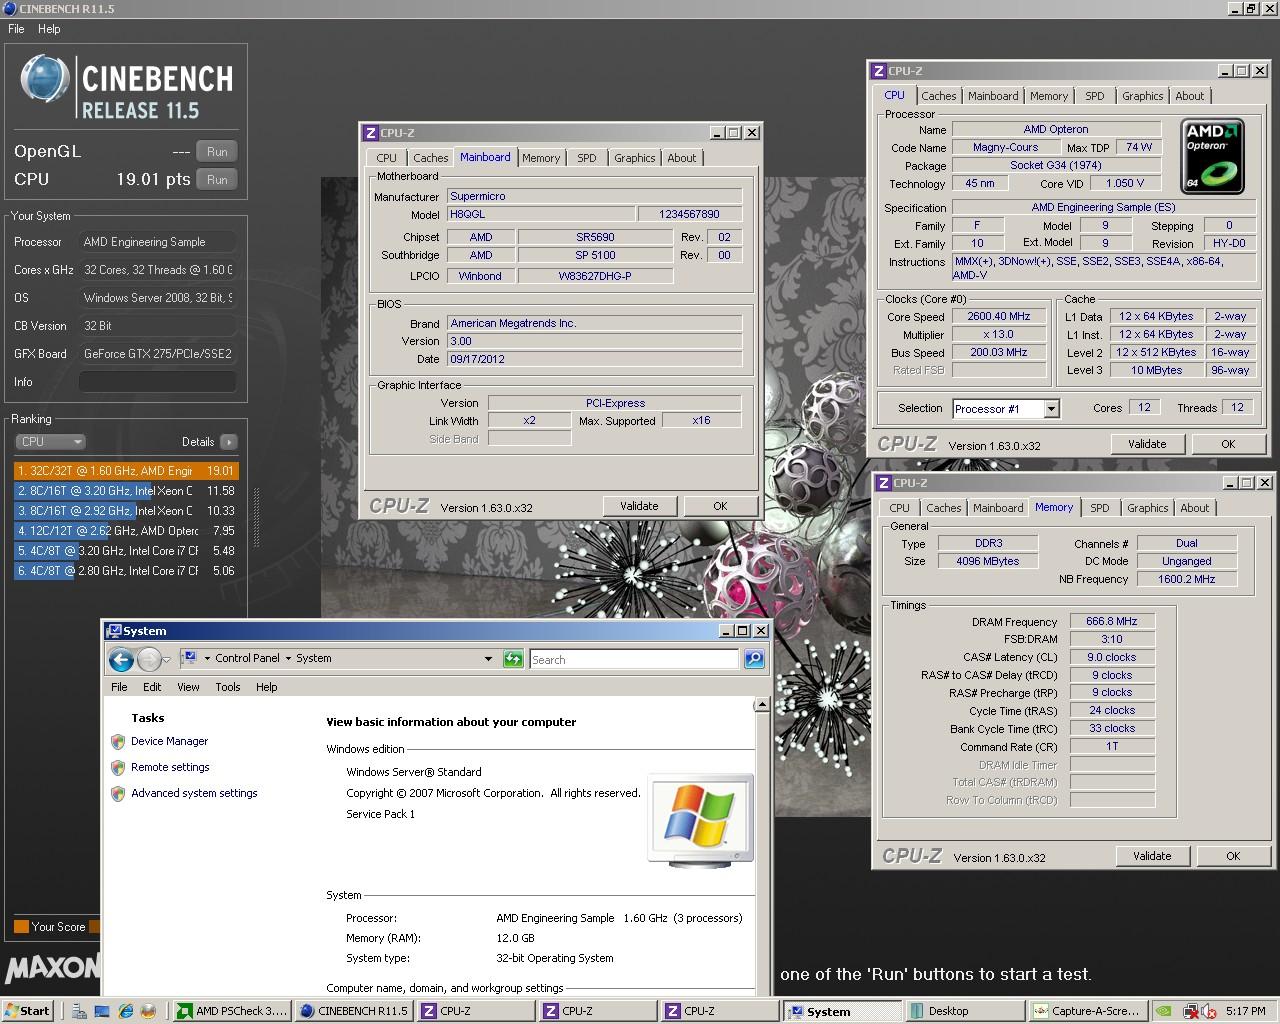Viewport: 1280px width, 1024px height.
Task: Select the 4C/8T 2.80 GHz Core i7 ranking entry
Action: 126,571
